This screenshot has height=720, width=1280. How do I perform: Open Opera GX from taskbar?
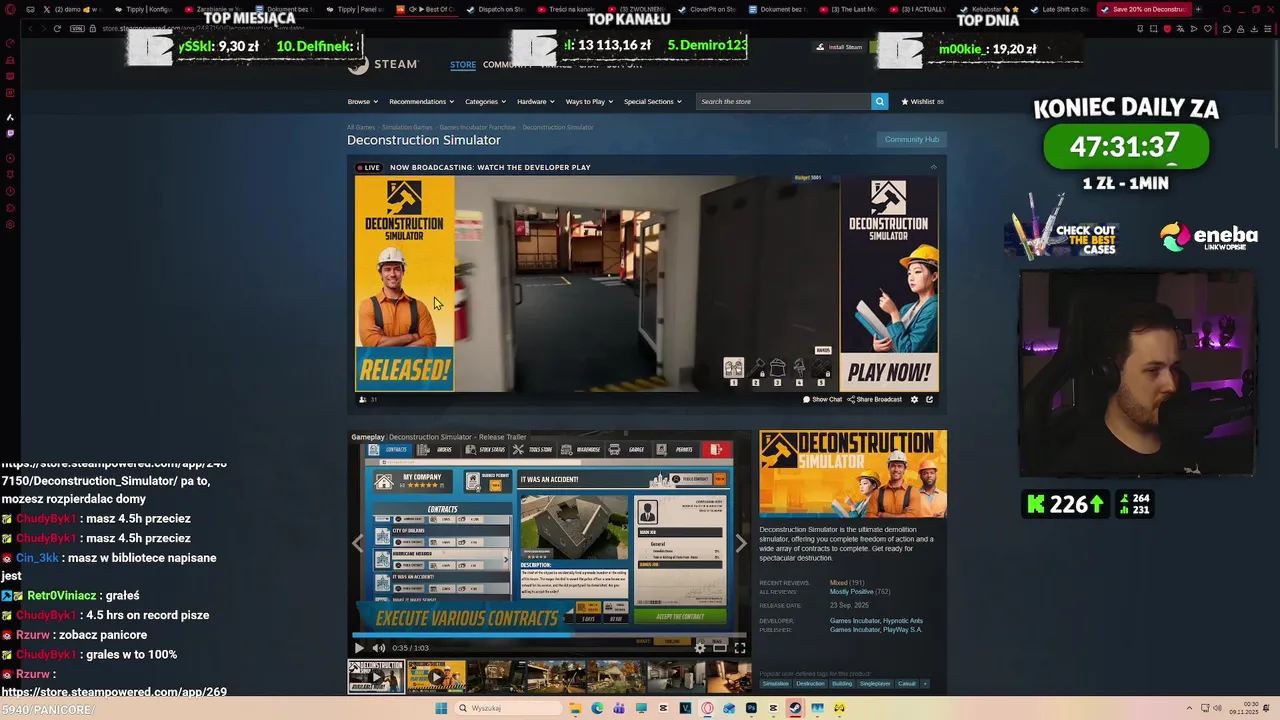pyautogui.click(x=707, y=708)
